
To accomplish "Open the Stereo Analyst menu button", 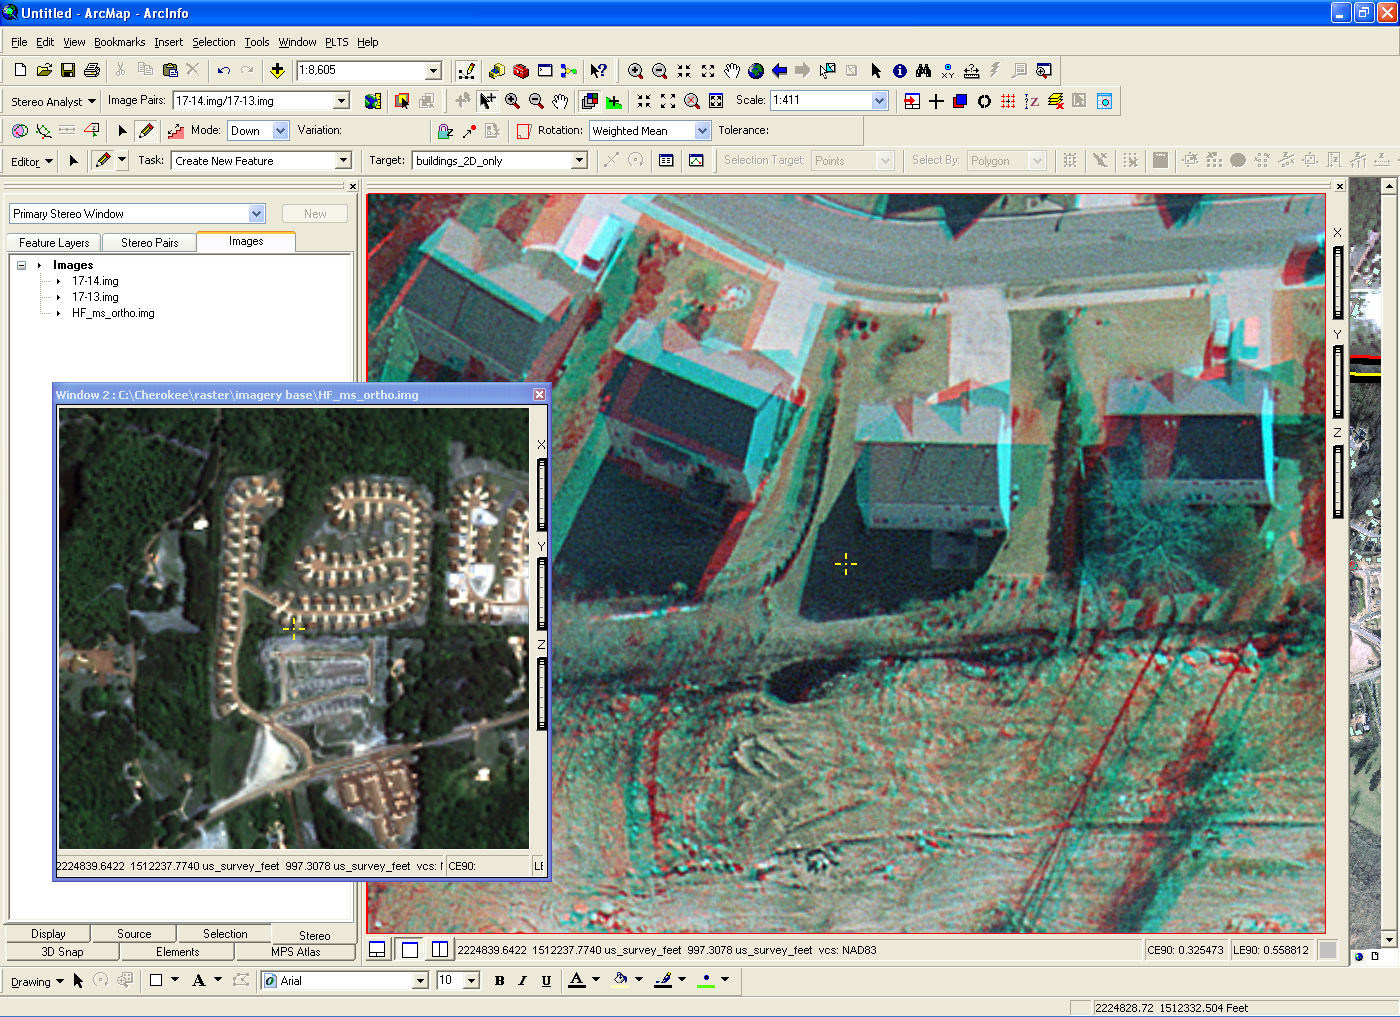I will [53, 102].
